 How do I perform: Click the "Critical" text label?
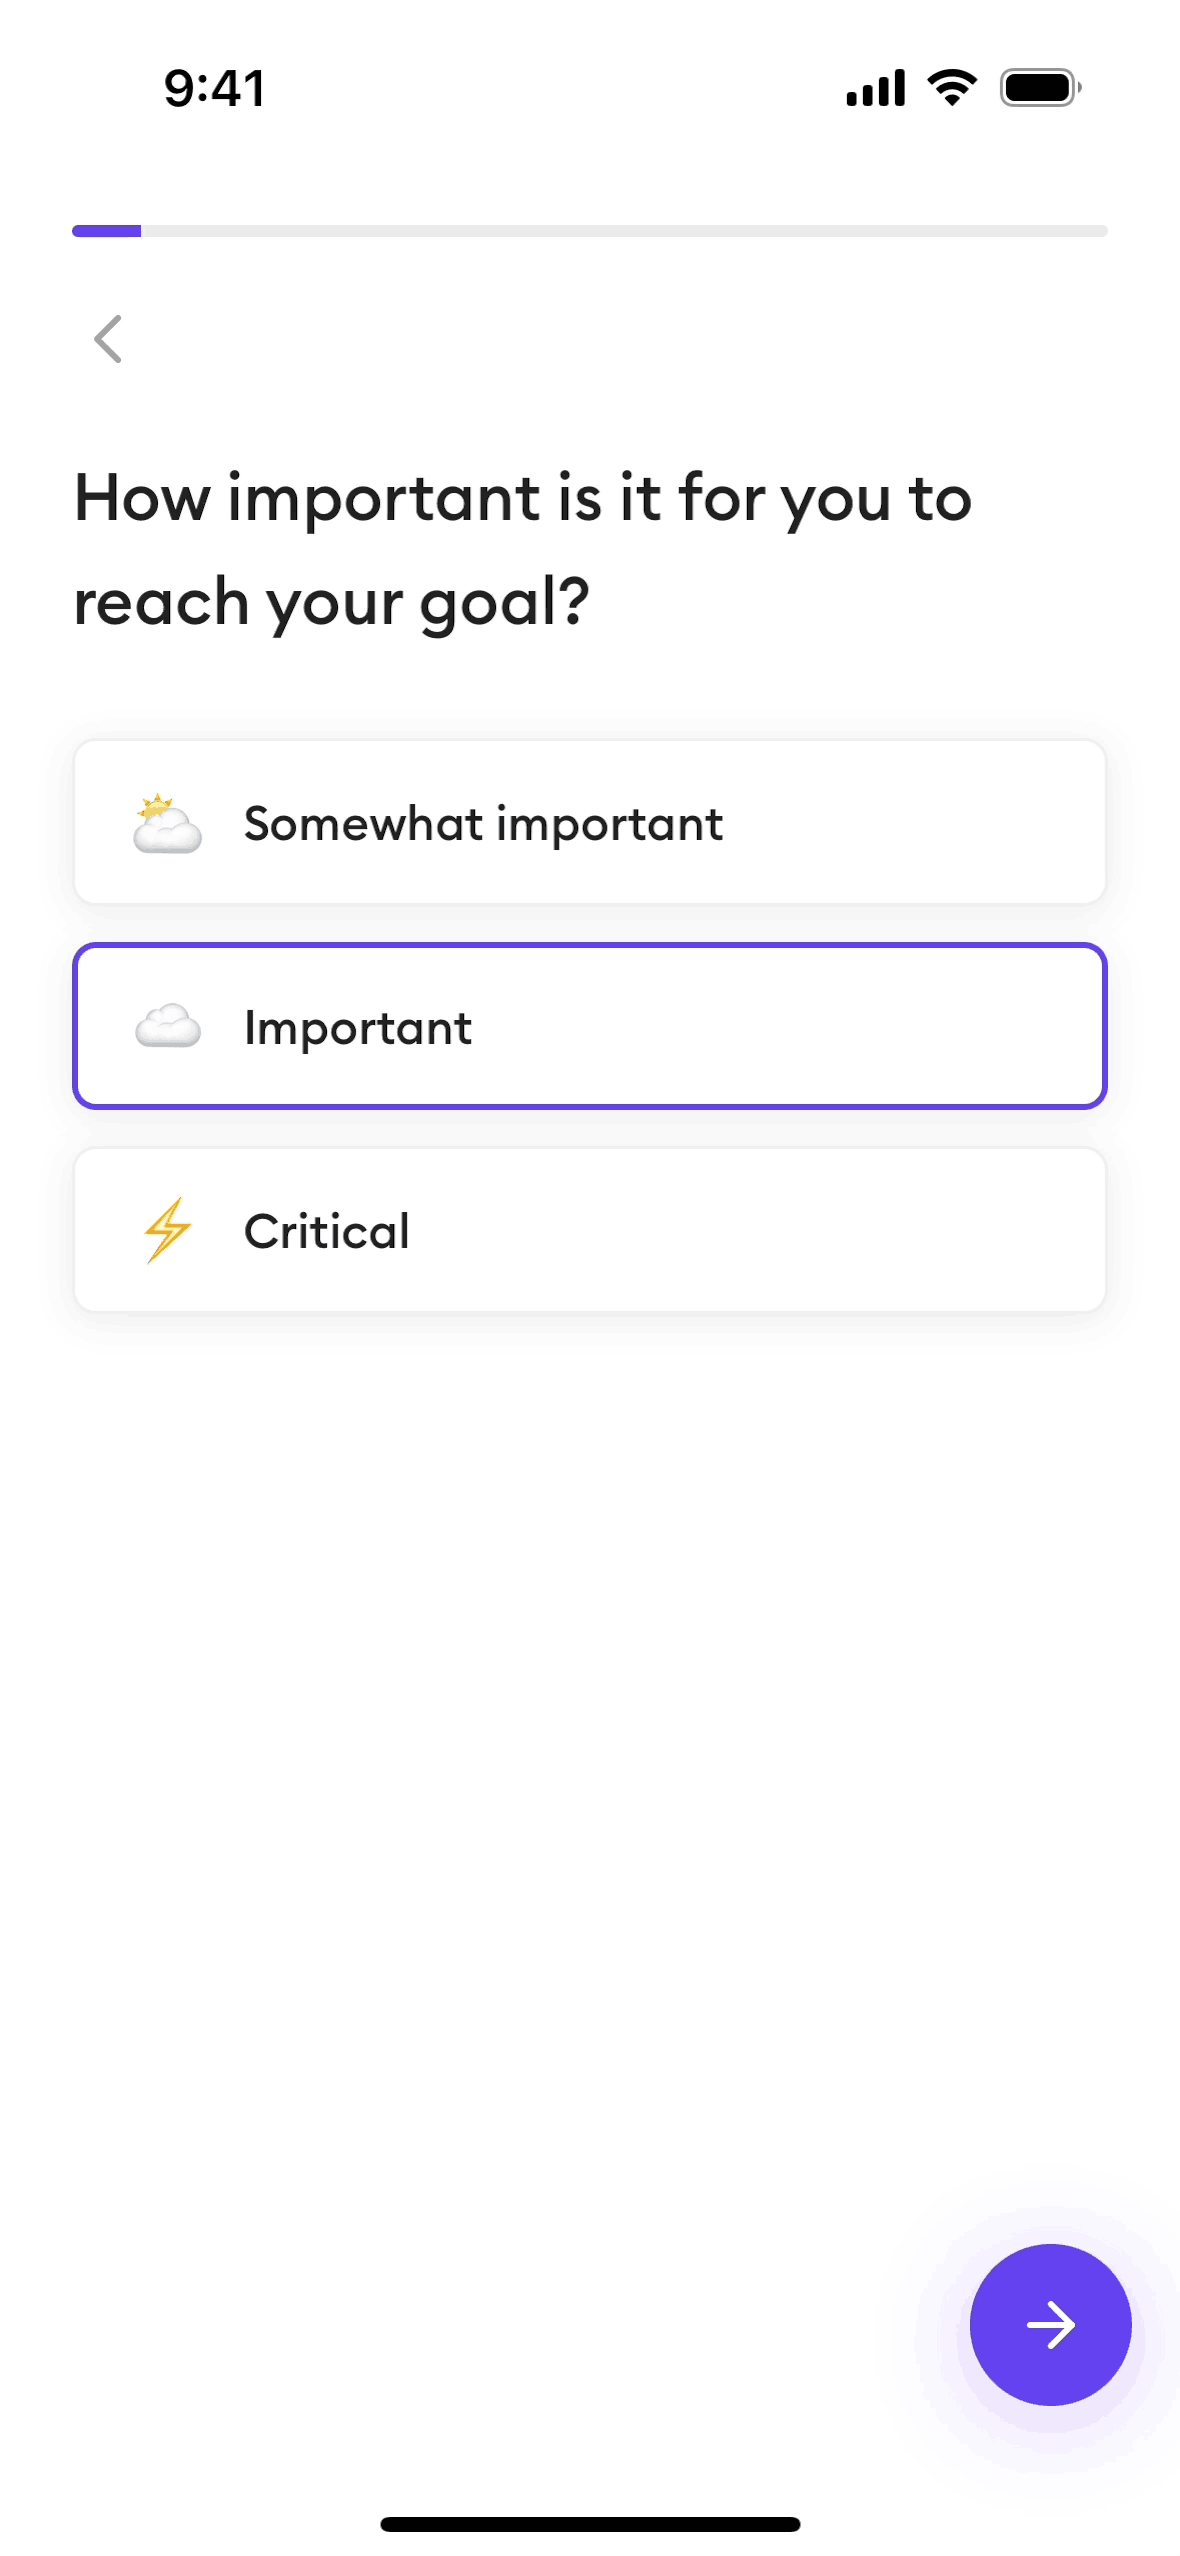click(327, 1231)
